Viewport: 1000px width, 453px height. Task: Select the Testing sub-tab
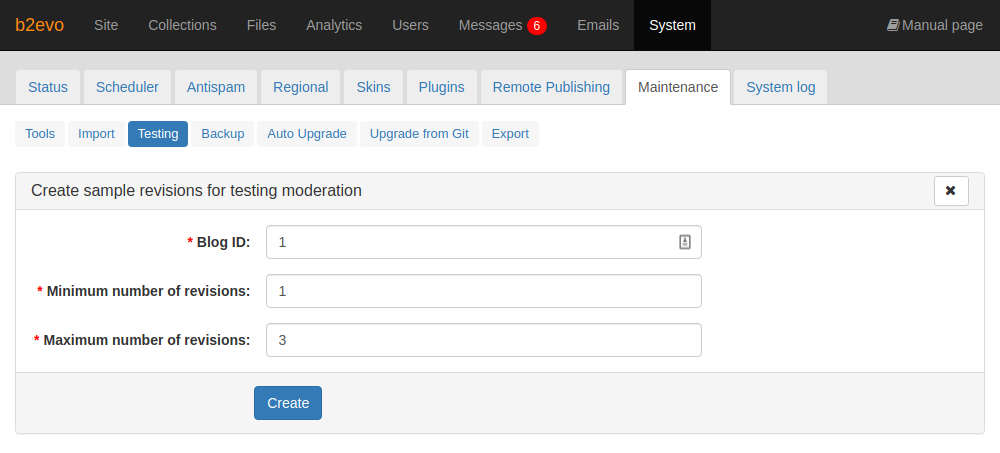[x=158, y=134]
